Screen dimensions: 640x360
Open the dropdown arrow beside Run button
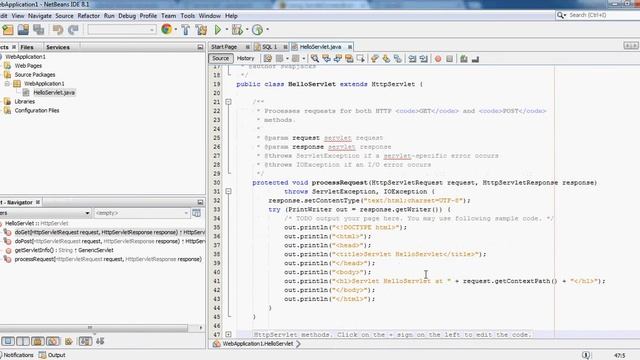tap(227, 29)
